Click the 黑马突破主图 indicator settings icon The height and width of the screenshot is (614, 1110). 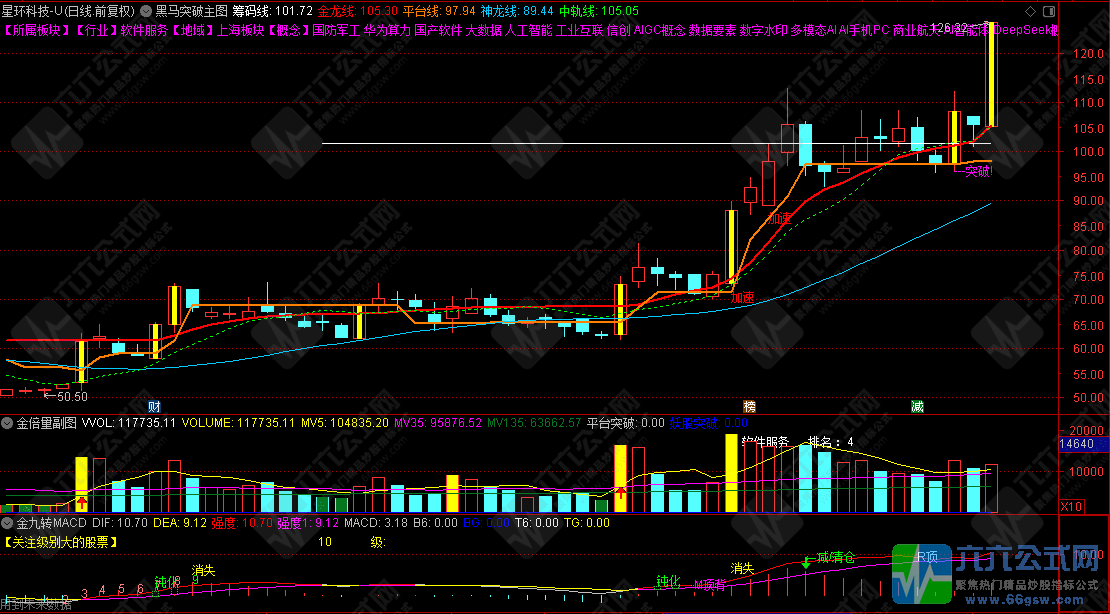pos(145,11)
